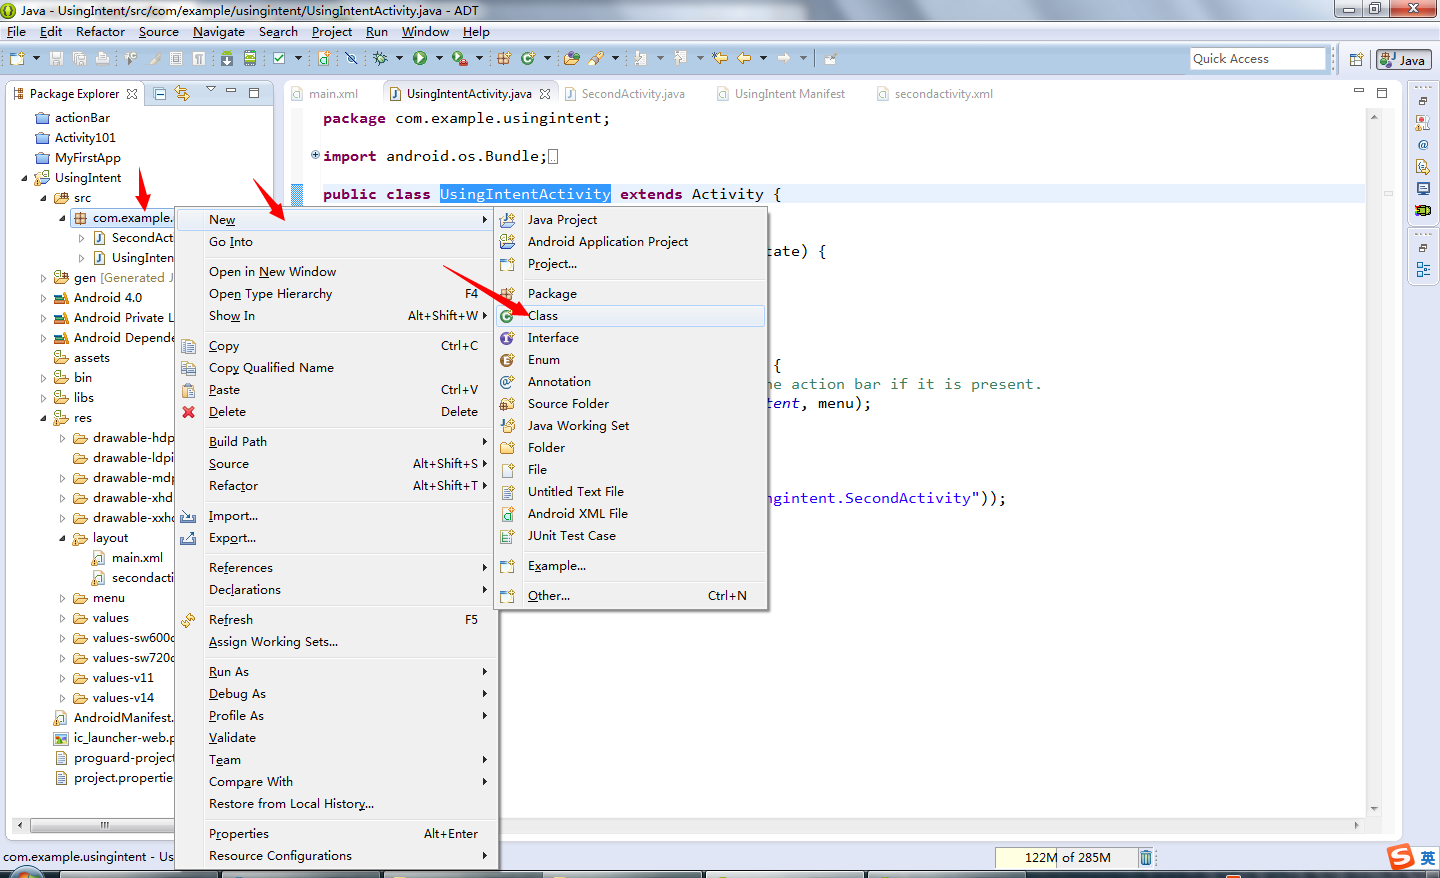Click the Quick Access input field
The image size is (1440, 878).
(1257, 59)
